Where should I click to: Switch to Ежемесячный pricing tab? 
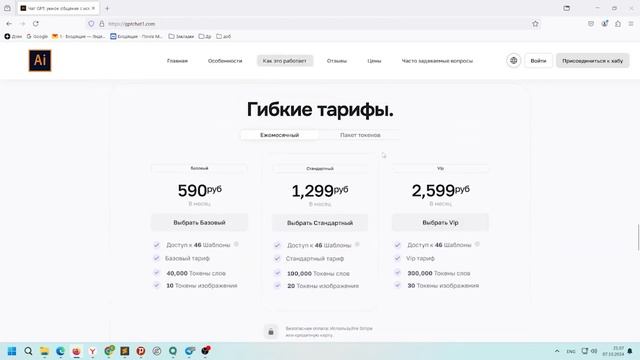[280, 135]
